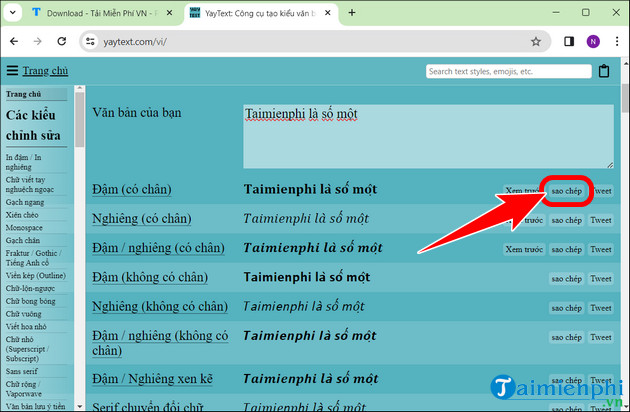Select Trang chủ in the sidebar
This screenshot has height=412, width=630.
point(23,94)
